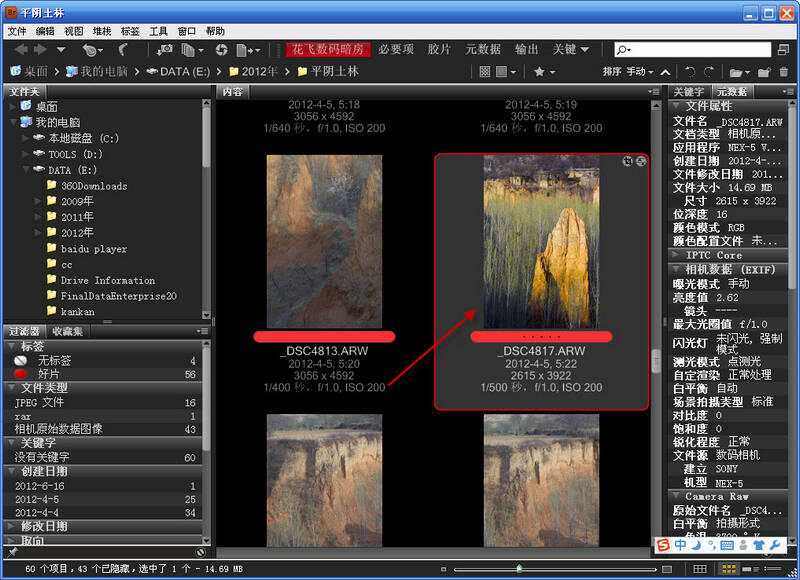Select the _DSC4813.ARW thumbnail
Screen dimensions: 800x580
324,242
